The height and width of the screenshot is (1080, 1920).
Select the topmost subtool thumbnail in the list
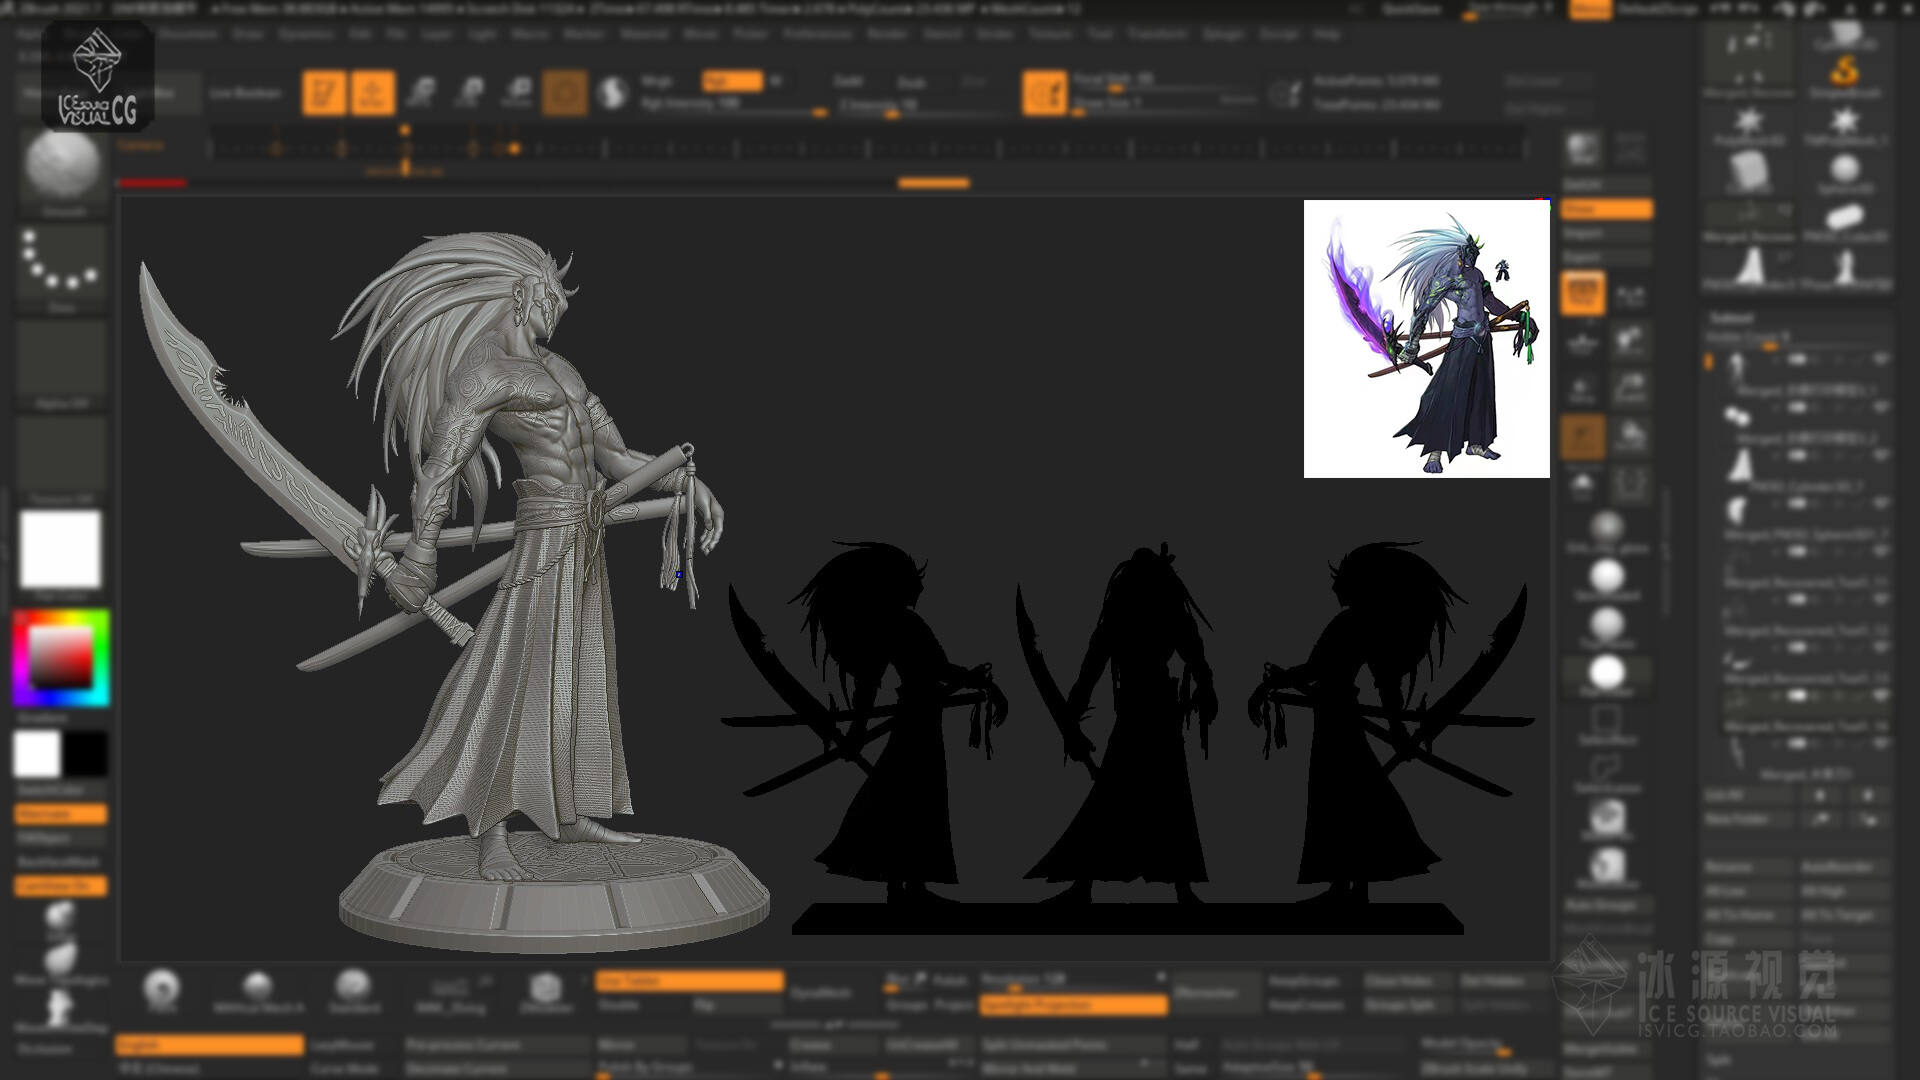(1735, 365)
